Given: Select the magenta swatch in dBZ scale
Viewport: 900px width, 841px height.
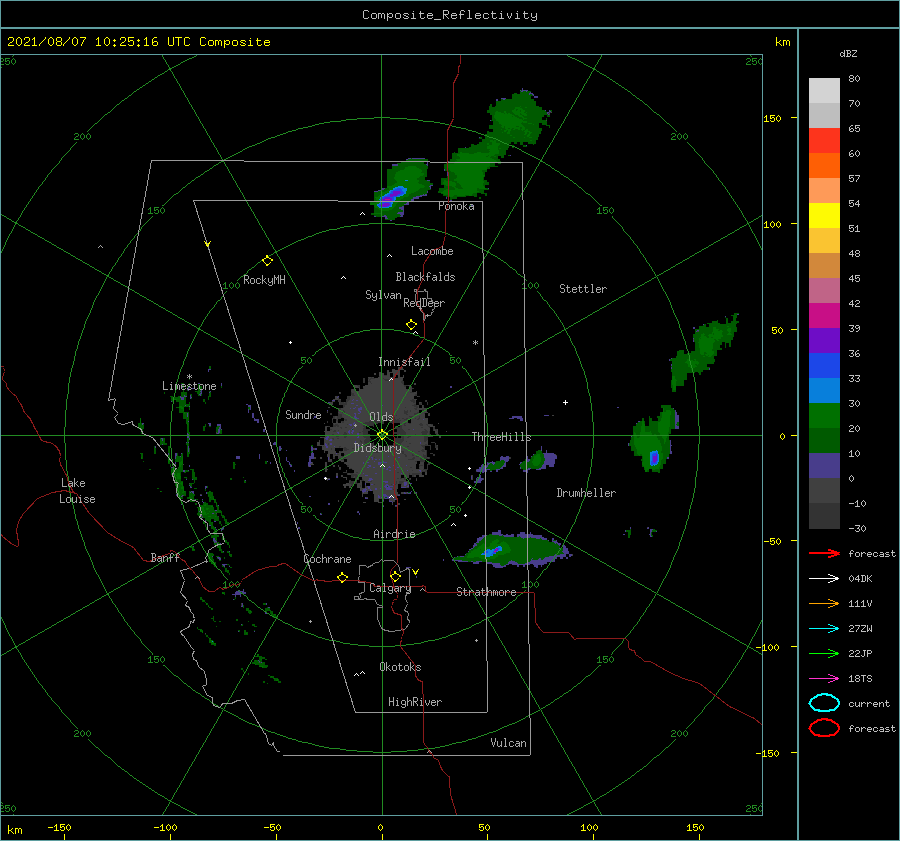Looking at the screenshot, I should pos(824,315).
